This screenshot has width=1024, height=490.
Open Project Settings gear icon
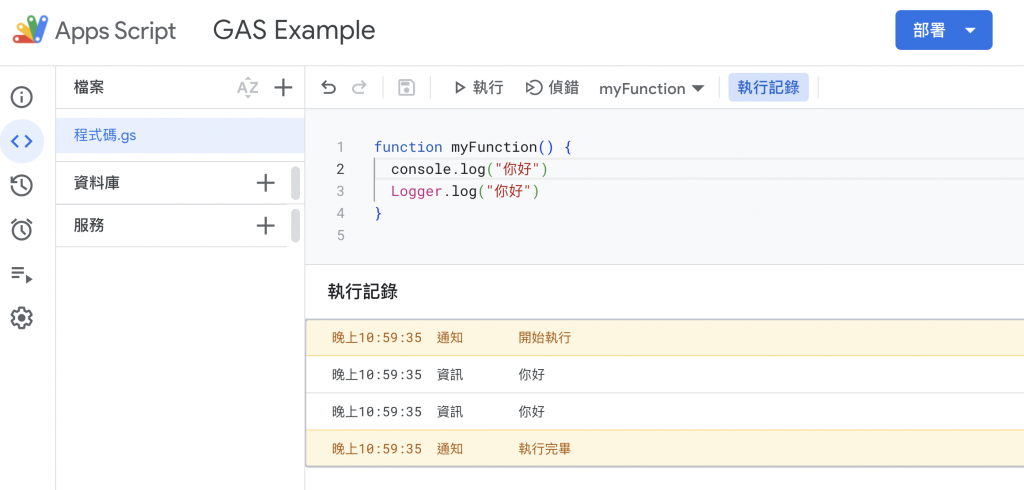pos(21,318)
